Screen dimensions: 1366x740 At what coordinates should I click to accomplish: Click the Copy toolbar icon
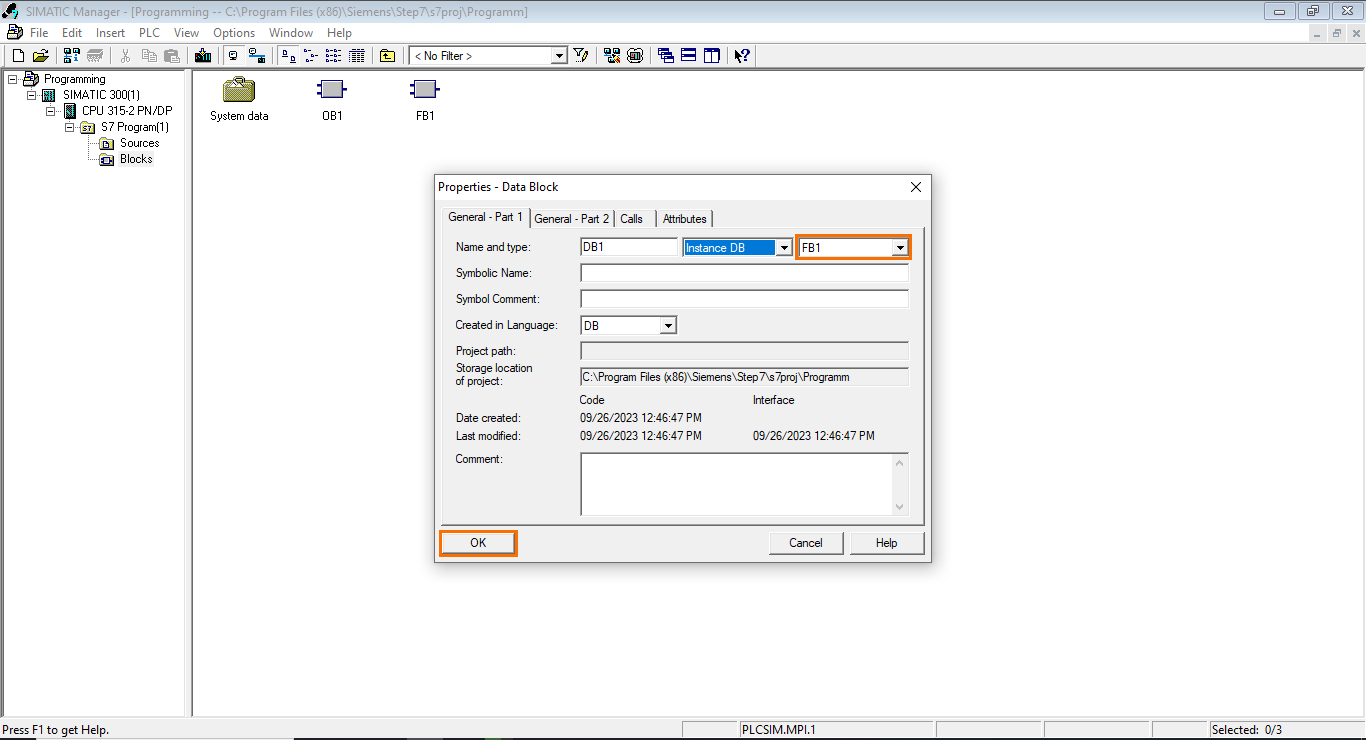(x=149, y=56)
